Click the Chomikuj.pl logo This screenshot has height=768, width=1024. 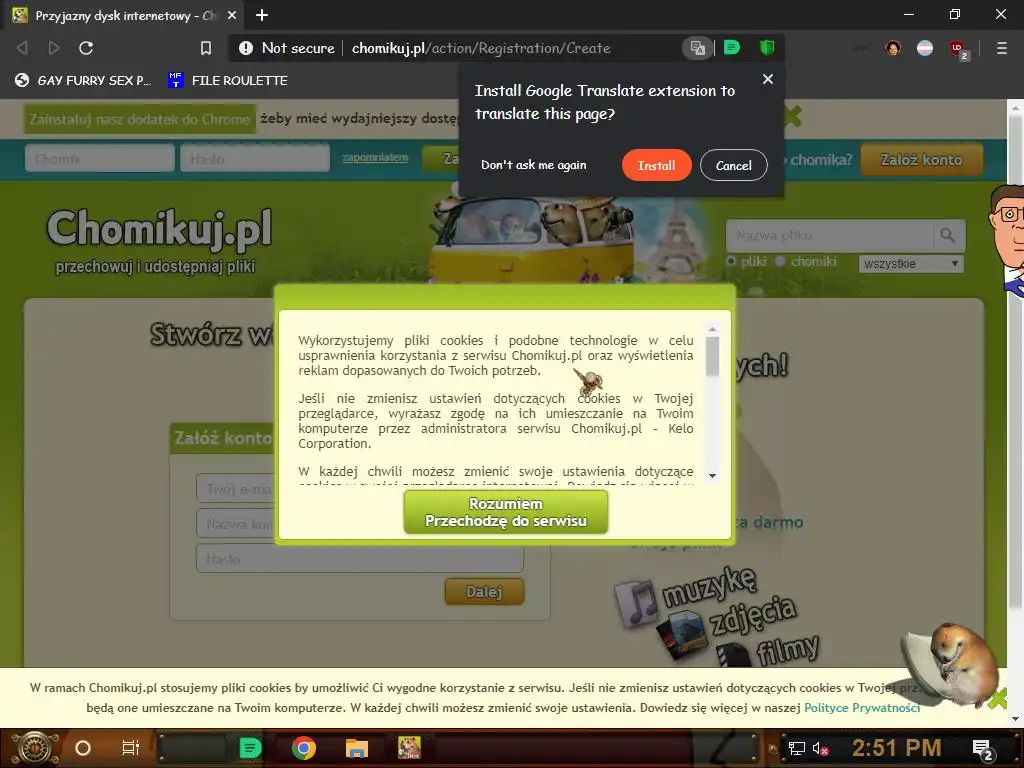(159, 229)
